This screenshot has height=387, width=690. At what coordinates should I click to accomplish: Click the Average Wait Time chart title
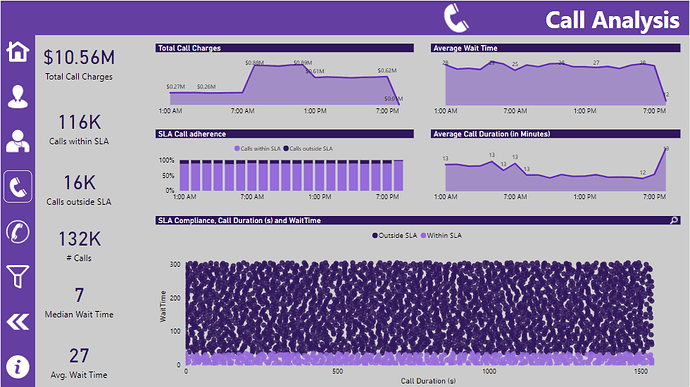[x=465, y=48]
